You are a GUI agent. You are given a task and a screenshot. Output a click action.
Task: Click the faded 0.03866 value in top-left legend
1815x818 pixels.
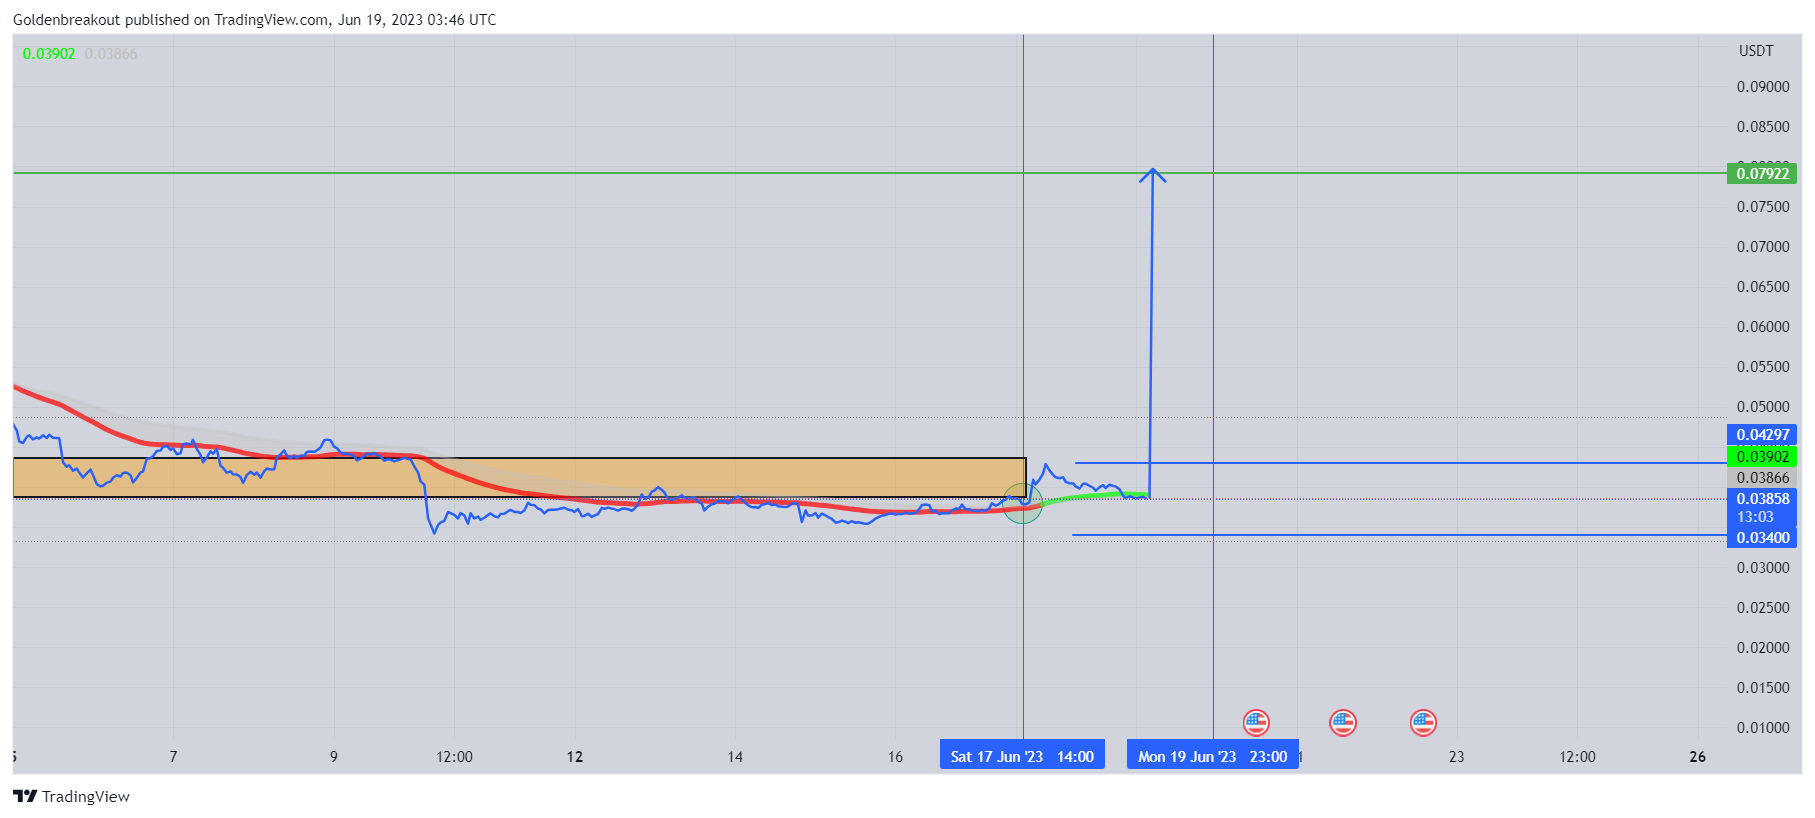pos(111,54)
